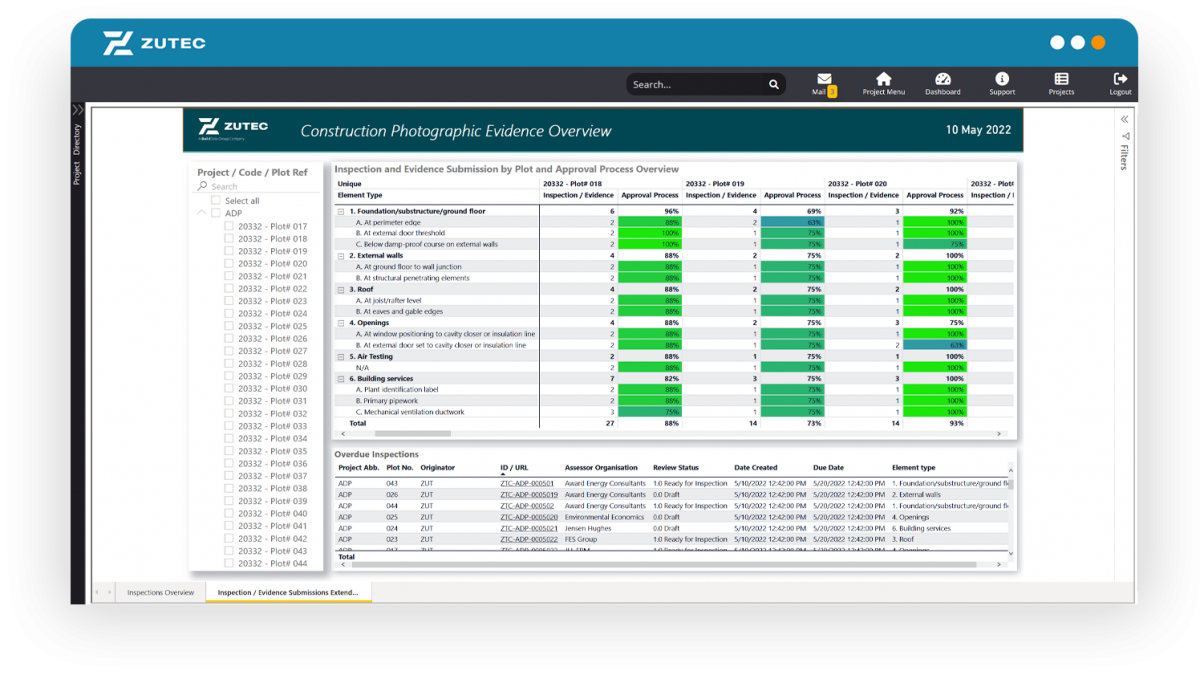Image resolution: width=1200 pixels, height=675 pixels.
Task: Open the ZTC-ADP-0005020 inspection link
Action: pos(529,517)
